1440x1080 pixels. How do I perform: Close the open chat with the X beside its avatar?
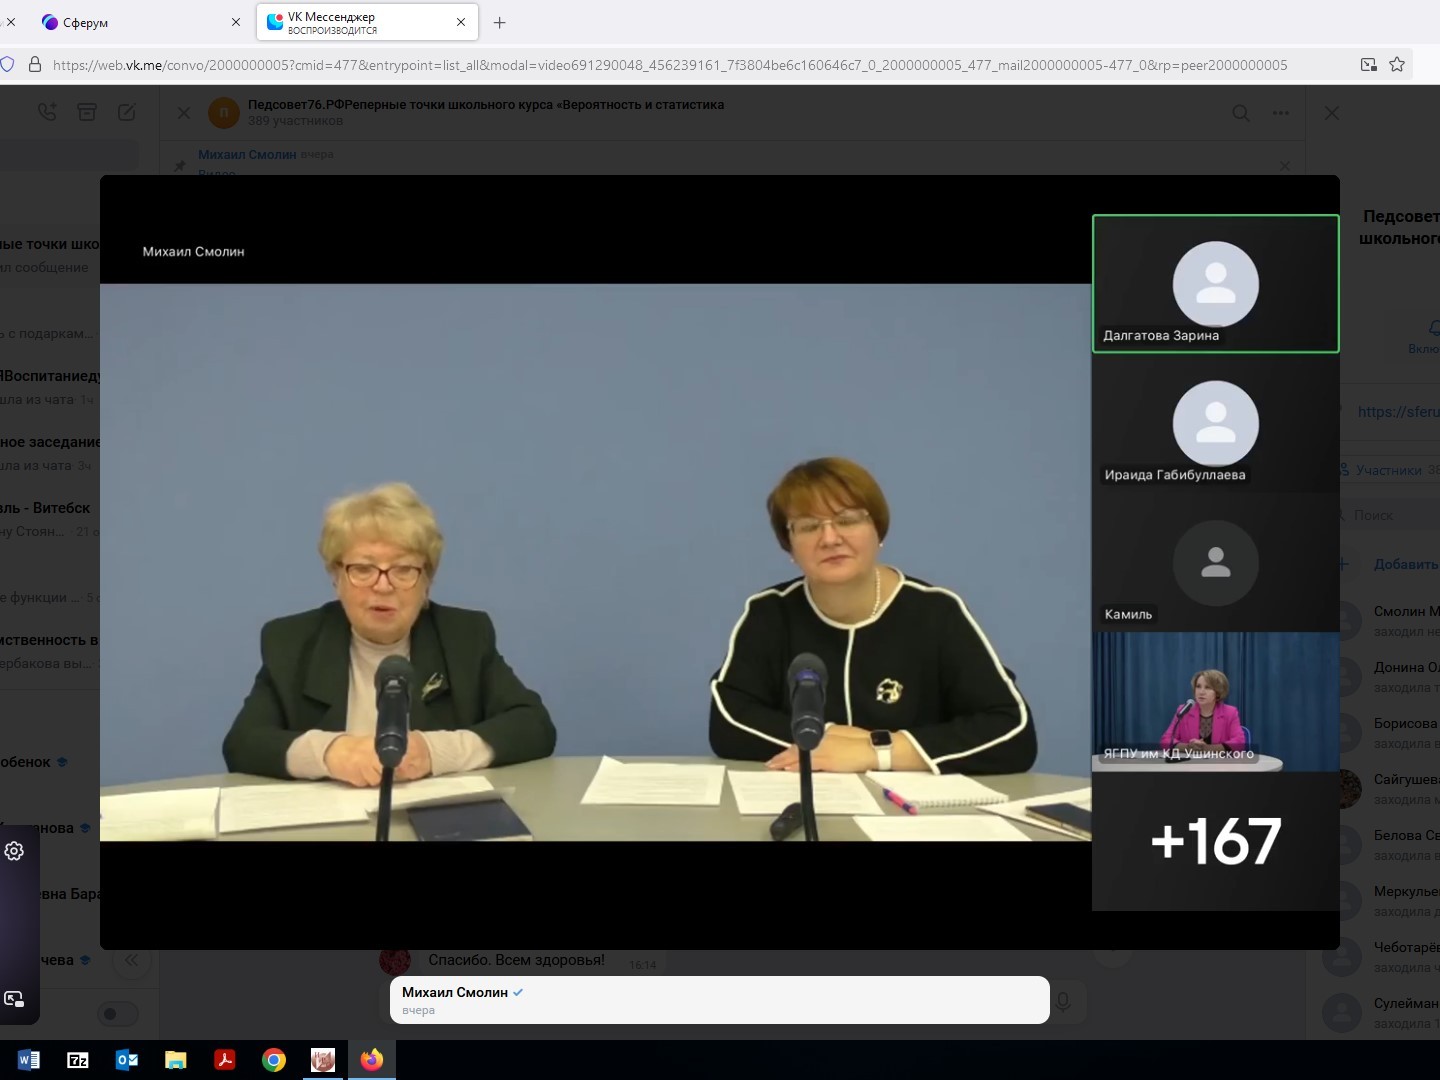tap(184, 113)
